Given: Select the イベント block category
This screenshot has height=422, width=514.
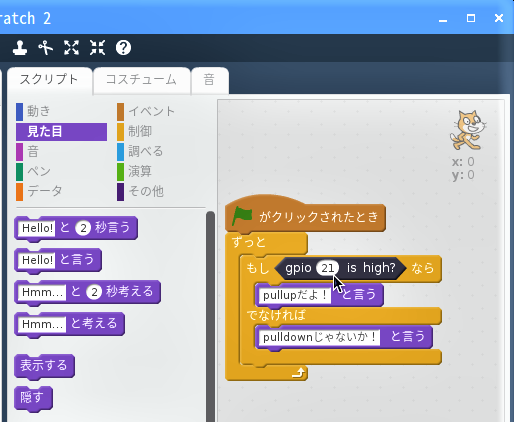Looking at the screenshot, I should pyautogui.click(x=146, y=111).
